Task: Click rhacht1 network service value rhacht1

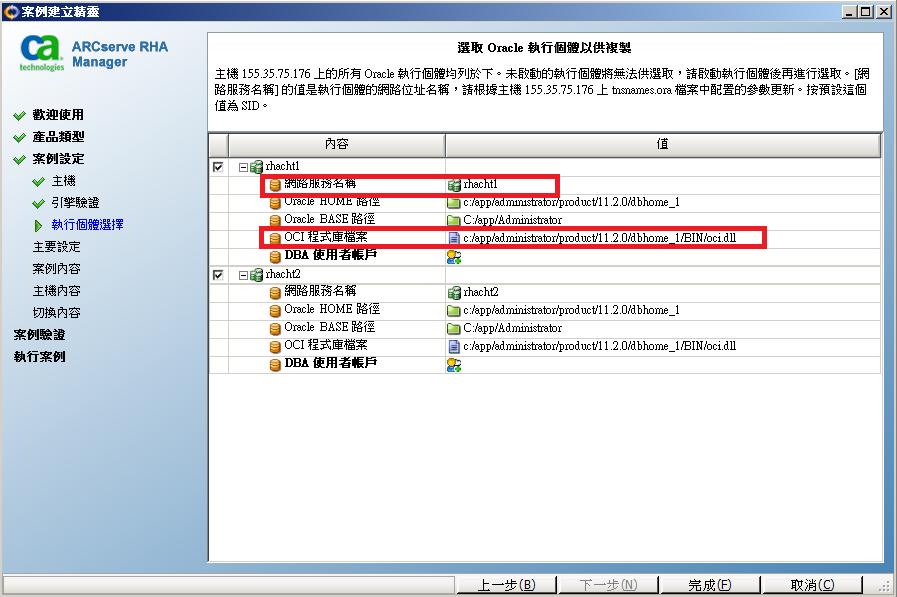Action: (481, 184)
